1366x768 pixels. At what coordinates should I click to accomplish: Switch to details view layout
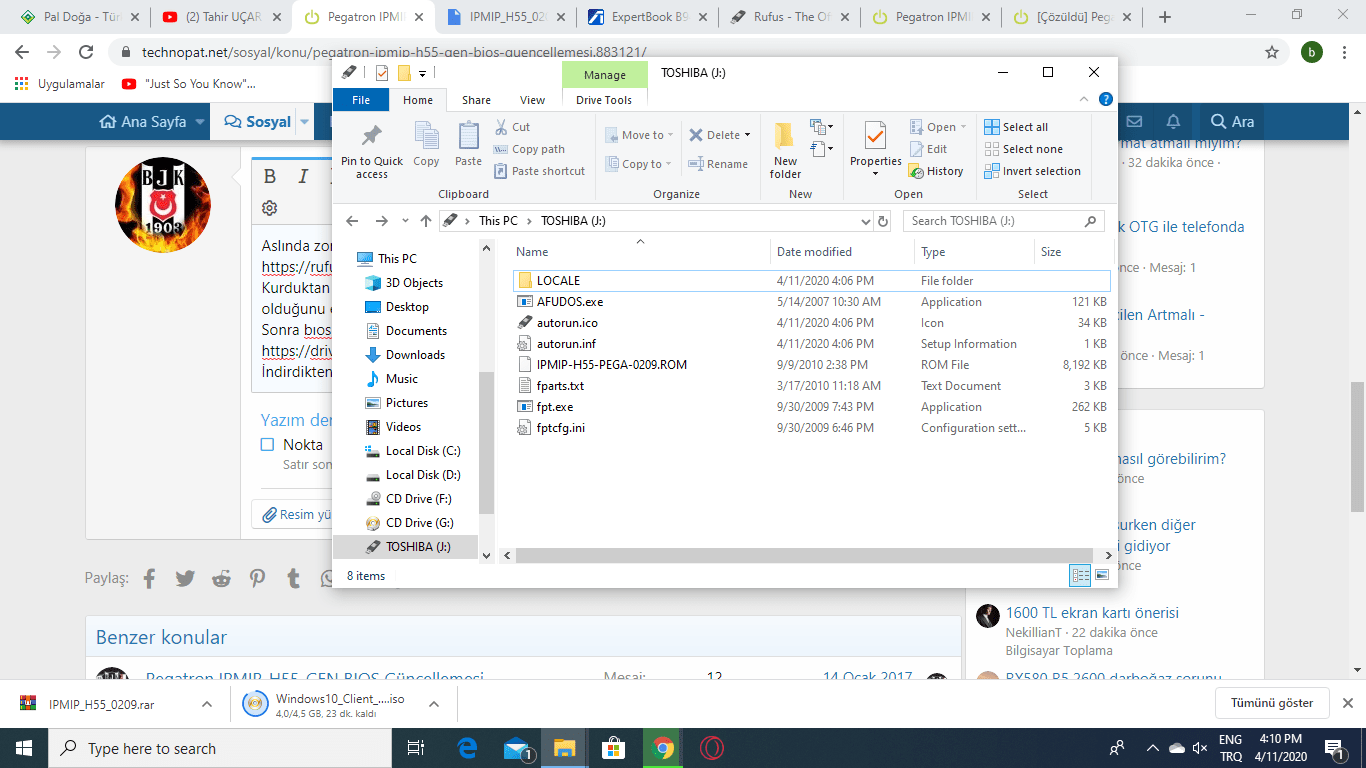point(1080,575)
